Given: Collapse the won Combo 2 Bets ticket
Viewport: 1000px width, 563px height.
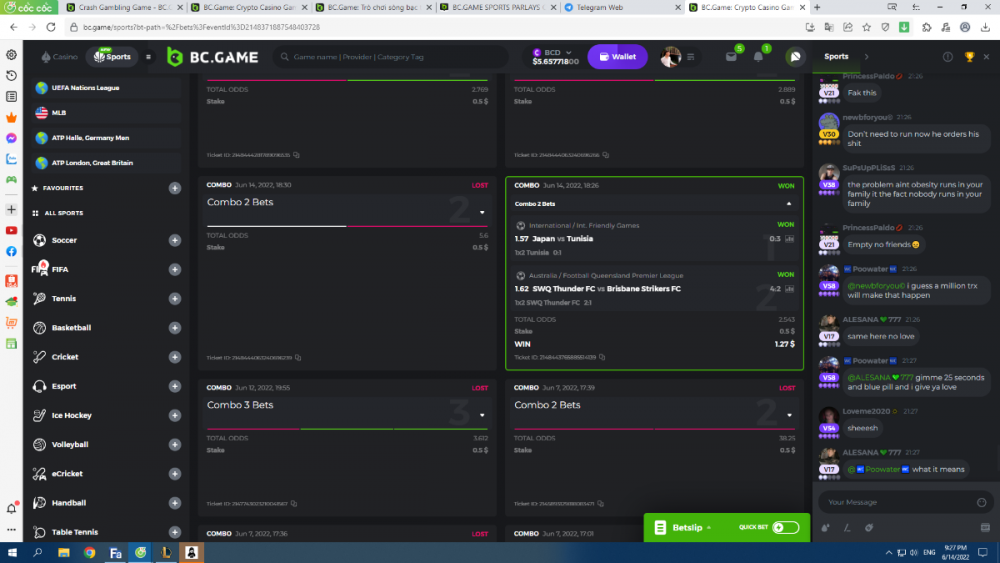Looking at the screenshot, I should point(789,203).
